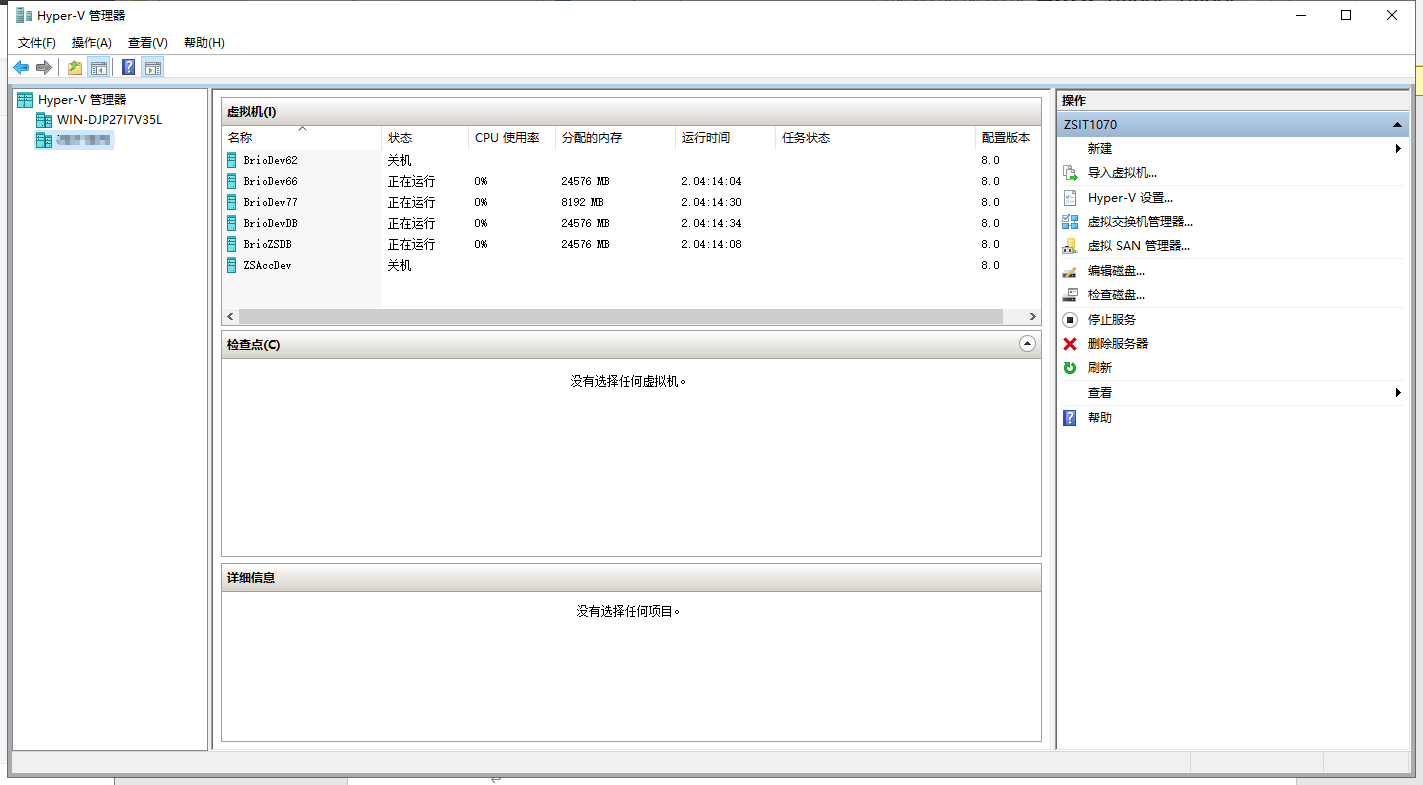The height and width of the screenshot is (785, 1423).
Task: Click the blue Help toolbar icon
Action: tap(129, 67)
